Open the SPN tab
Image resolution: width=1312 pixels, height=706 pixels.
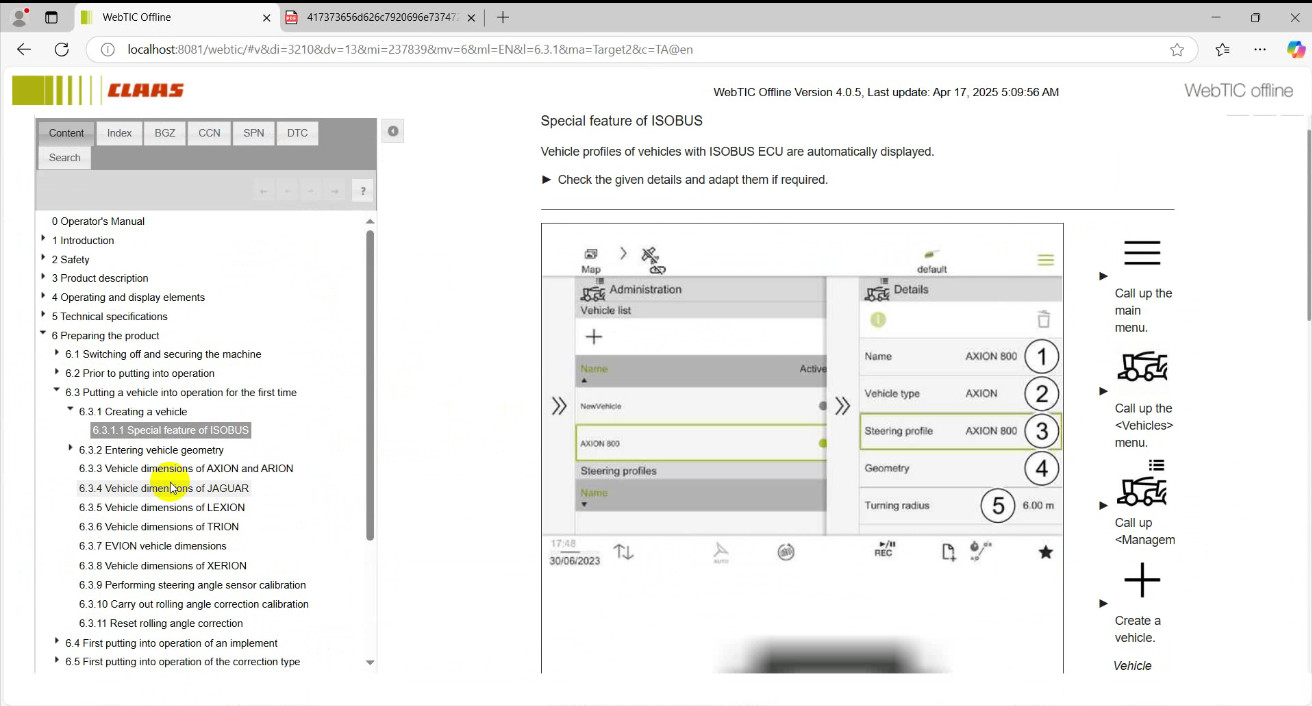click(254, 133)
